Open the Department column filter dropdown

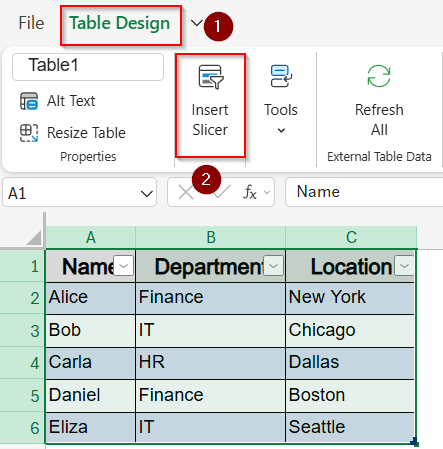[x=273, y=266]
